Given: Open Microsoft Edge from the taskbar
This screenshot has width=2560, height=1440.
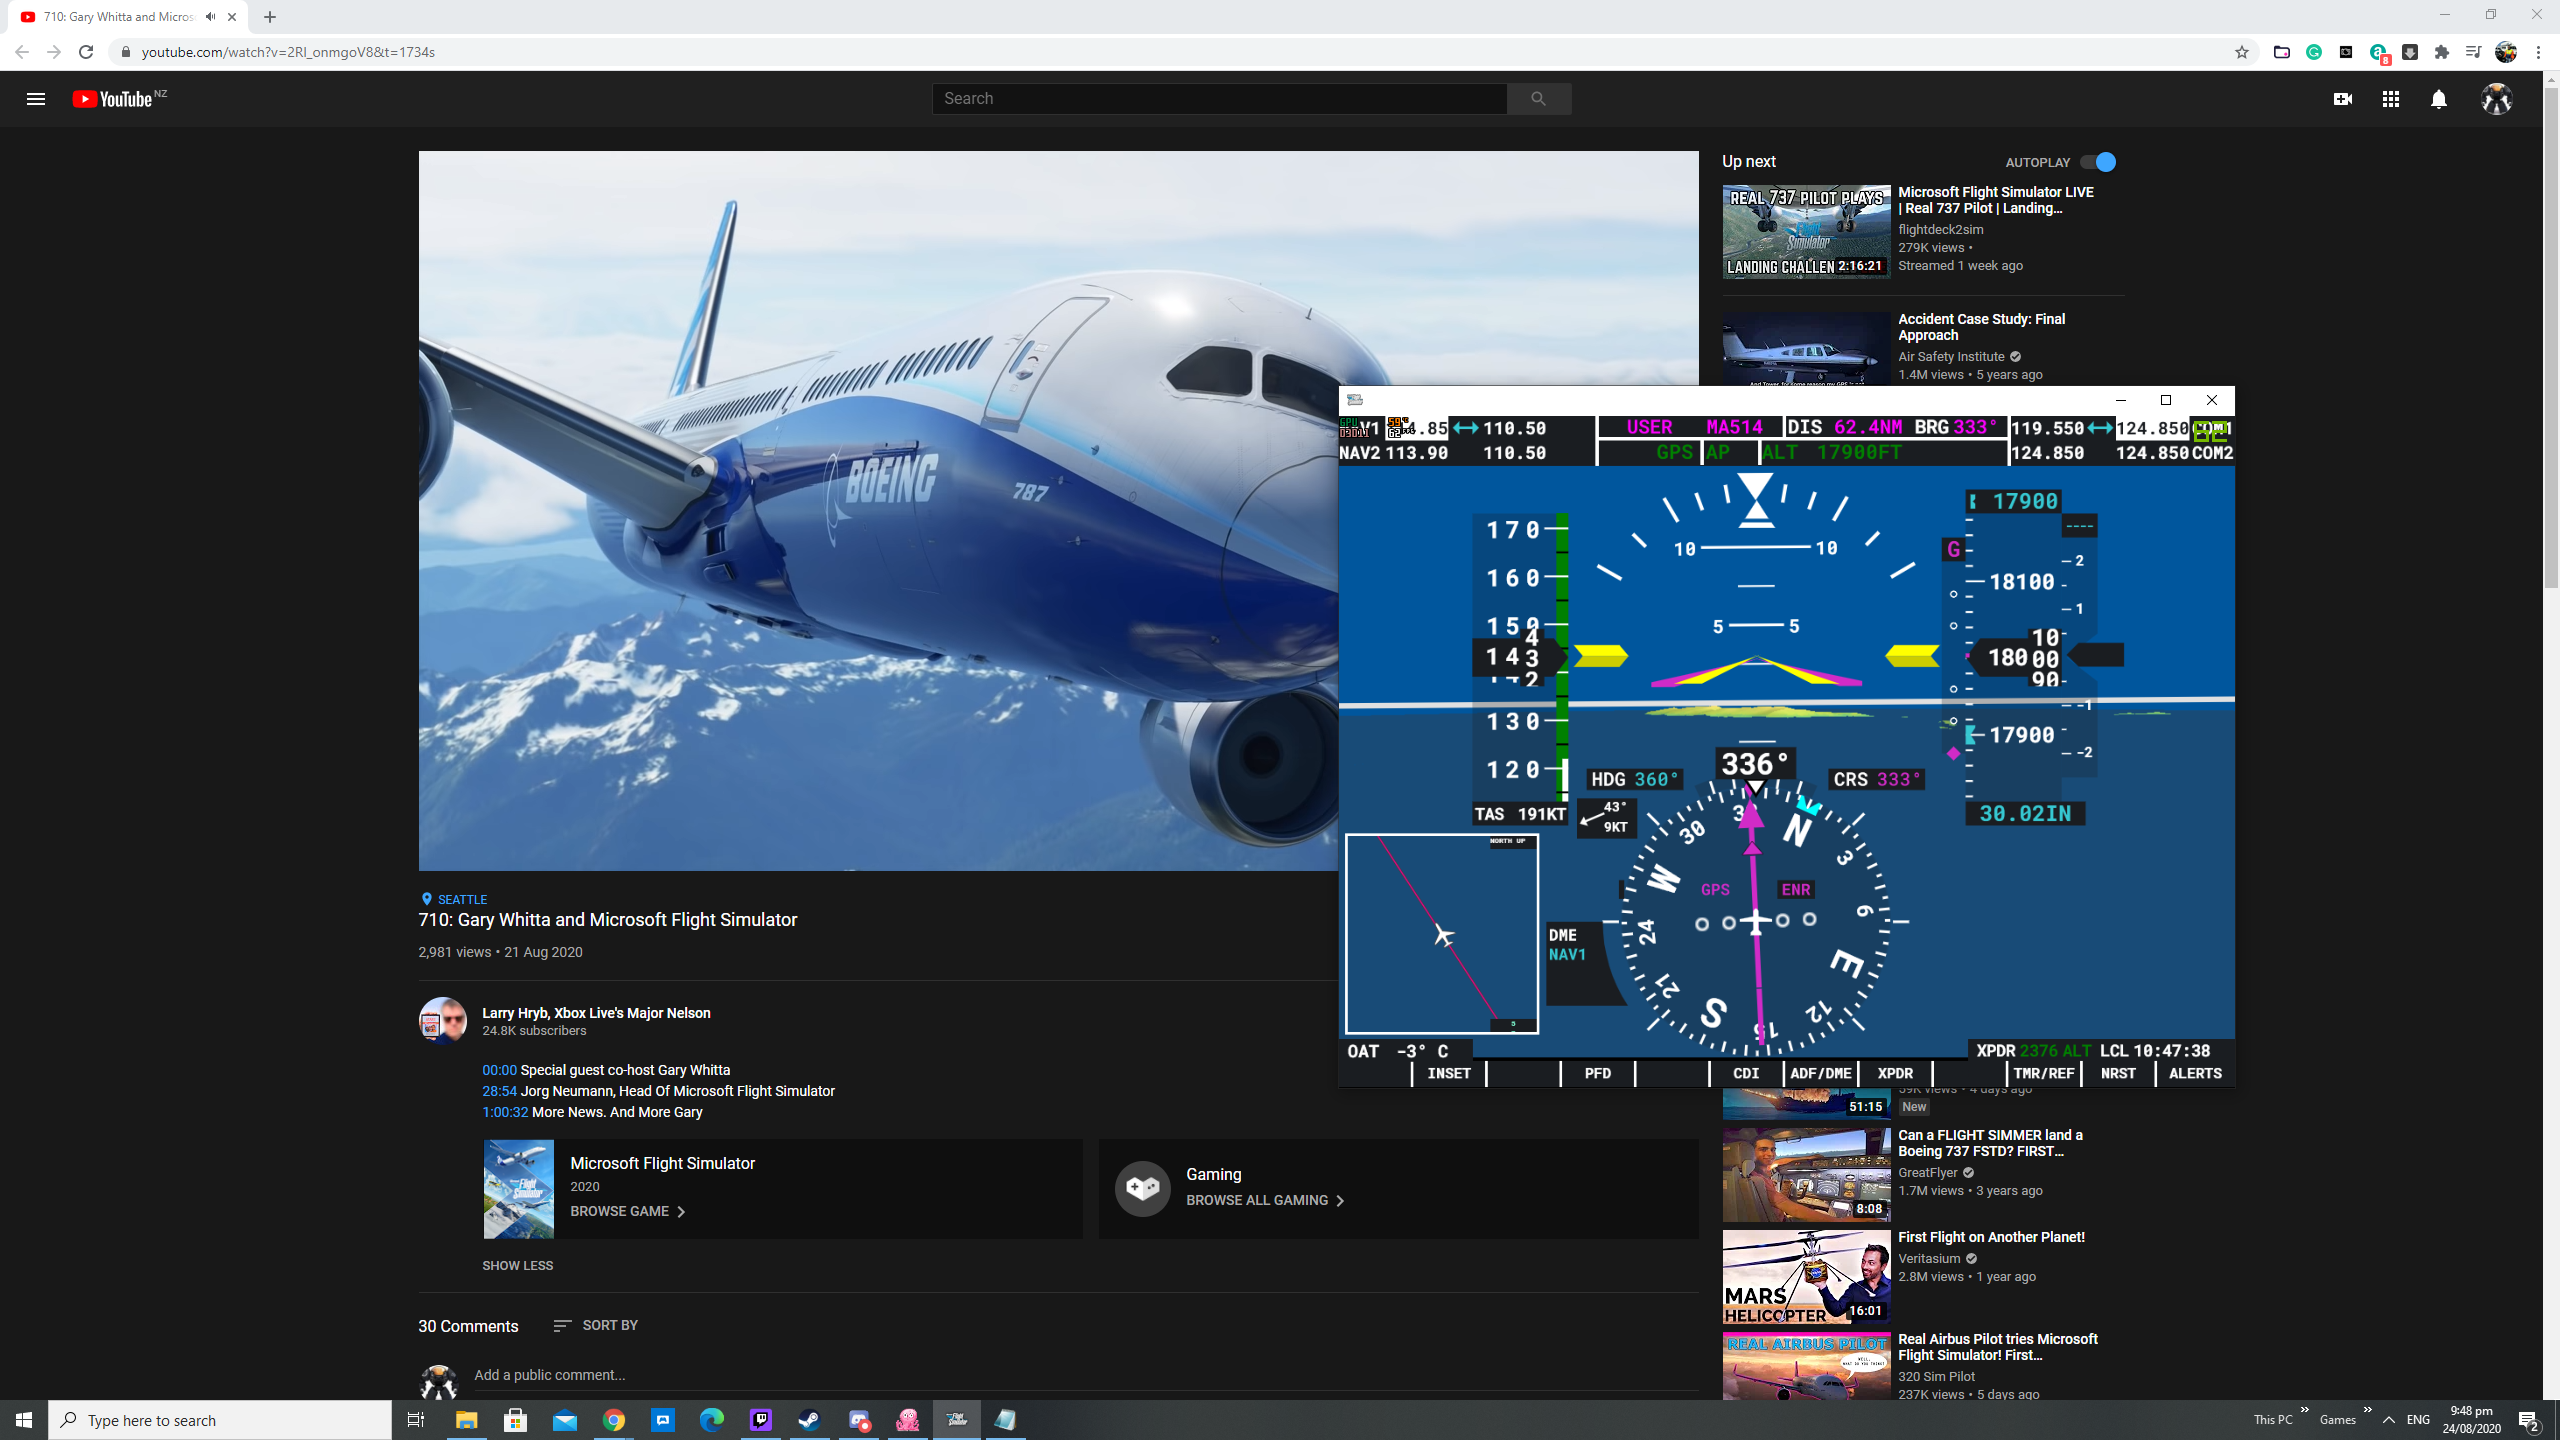Looking at the screenshot, I should tap(711, 1419).
